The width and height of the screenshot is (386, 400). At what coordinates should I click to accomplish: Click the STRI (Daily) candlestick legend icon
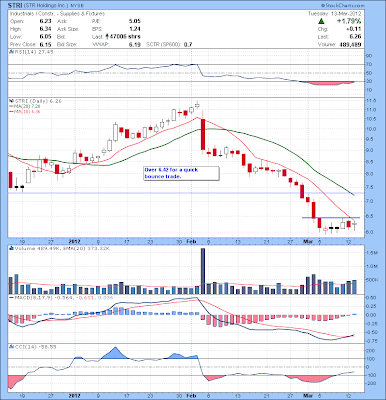point(11,101)
